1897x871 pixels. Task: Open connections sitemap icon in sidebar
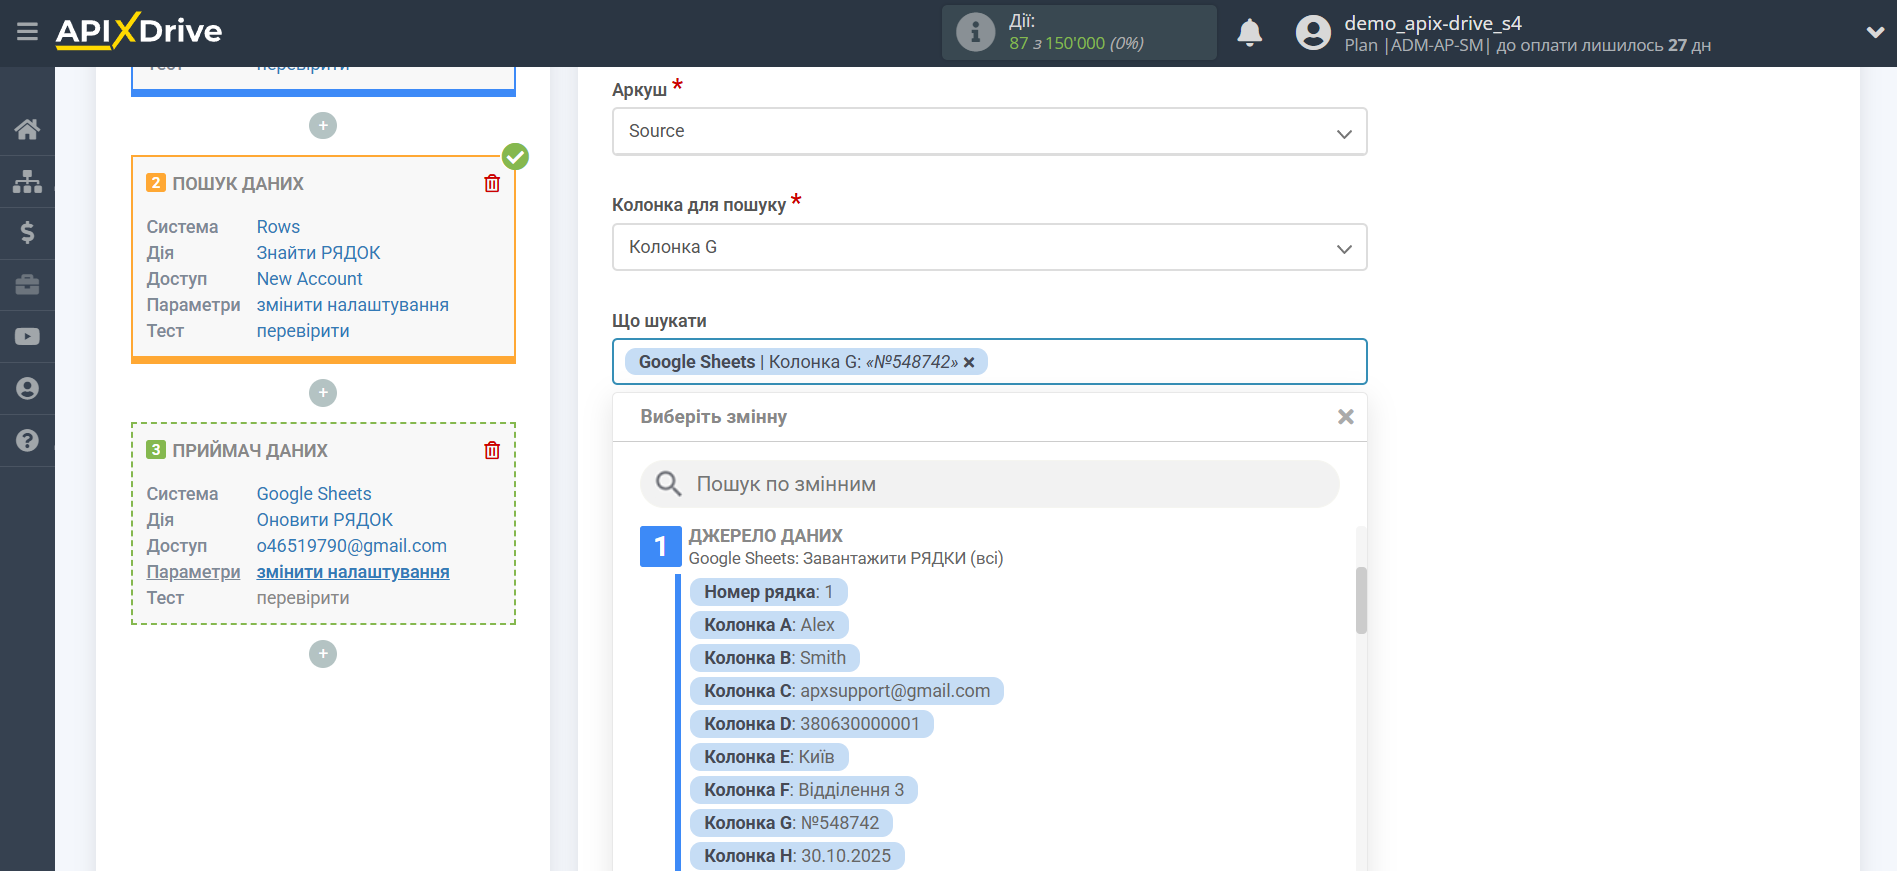[x=27, y=181]
